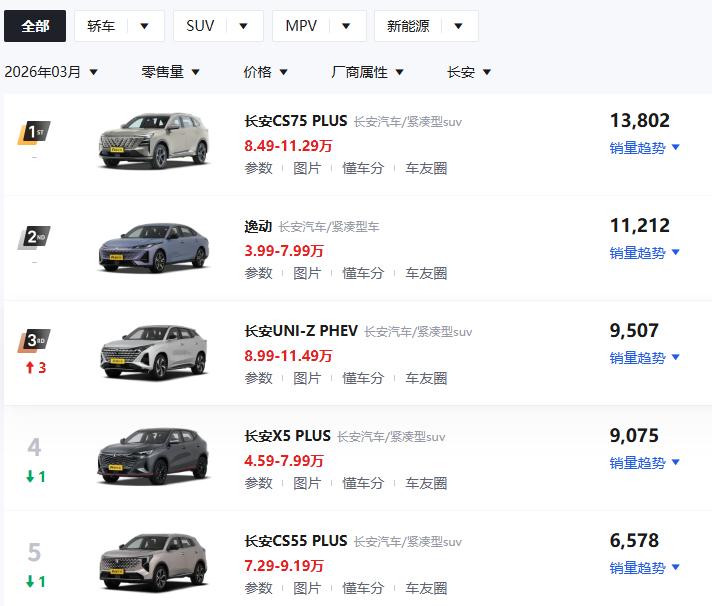Open 参数 link for 长安UNI-Z PHEV
Viewport: 712px width, 606px height.
coord(258,378)
